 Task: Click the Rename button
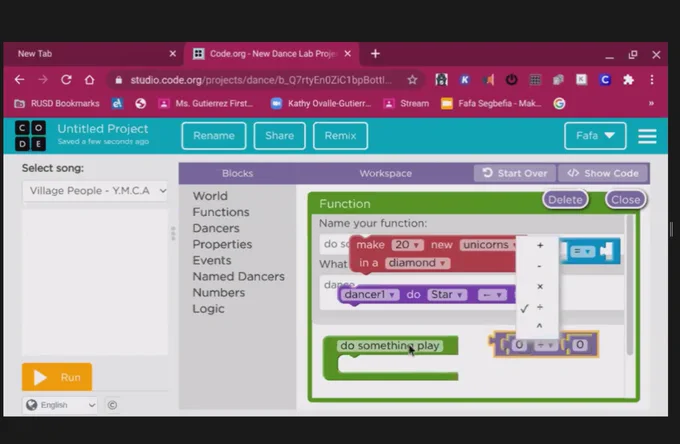[x=214, y=136]
